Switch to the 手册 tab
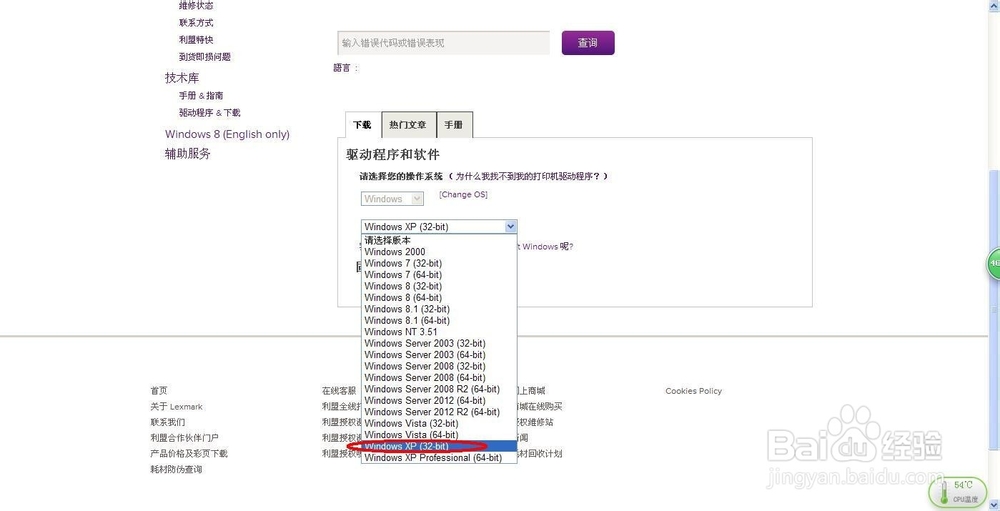Screen dimensions: 1000x511 pos(454,125)
